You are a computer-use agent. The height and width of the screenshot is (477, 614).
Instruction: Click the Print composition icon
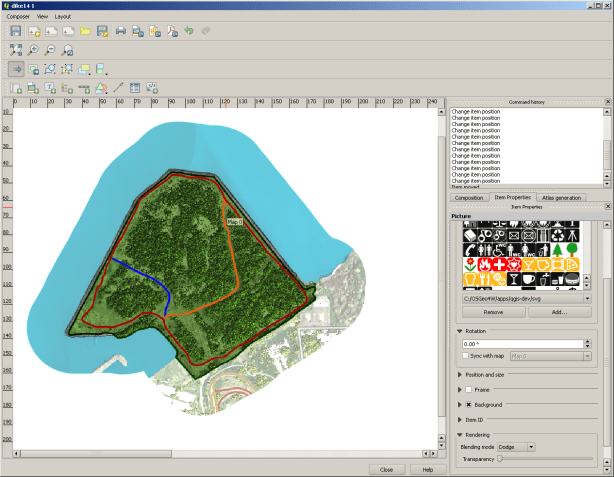[120, 32]
